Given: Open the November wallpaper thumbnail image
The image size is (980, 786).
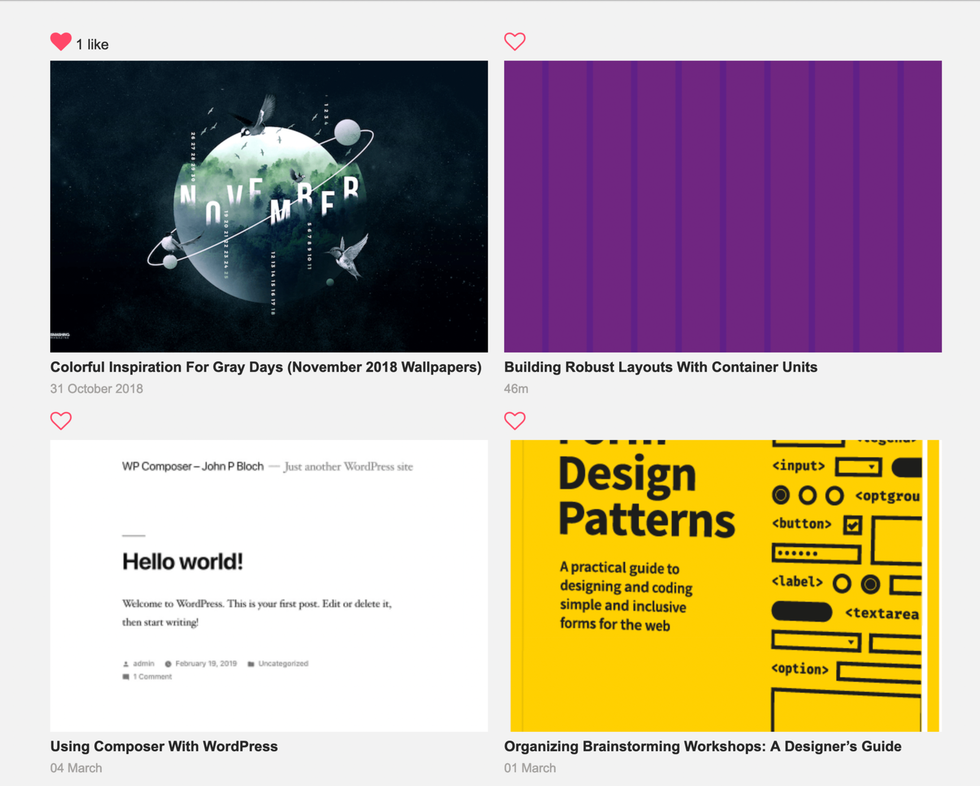Looking at the screenshot, I should click(269, 206).
